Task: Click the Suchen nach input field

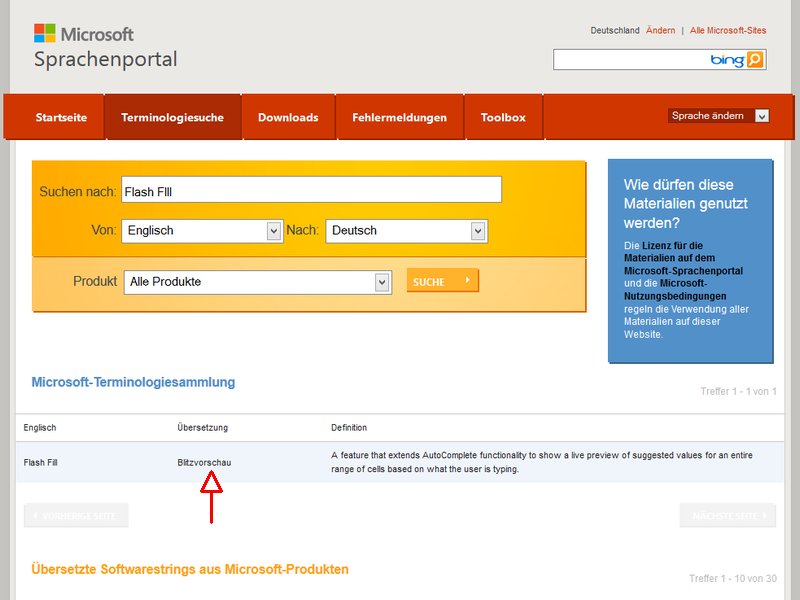Action: click(x=311, y=190)
